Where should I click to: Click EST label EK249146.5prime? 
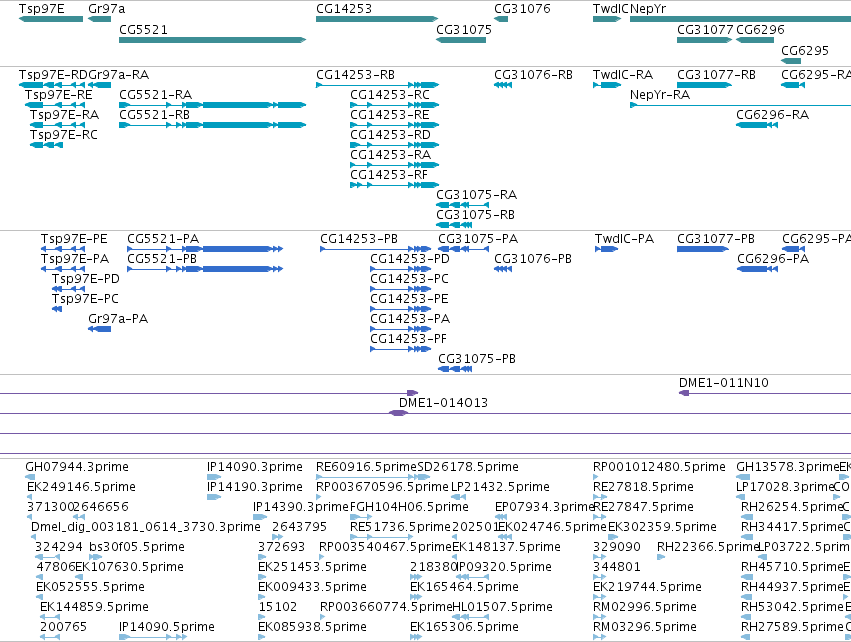tap(81, 487)
